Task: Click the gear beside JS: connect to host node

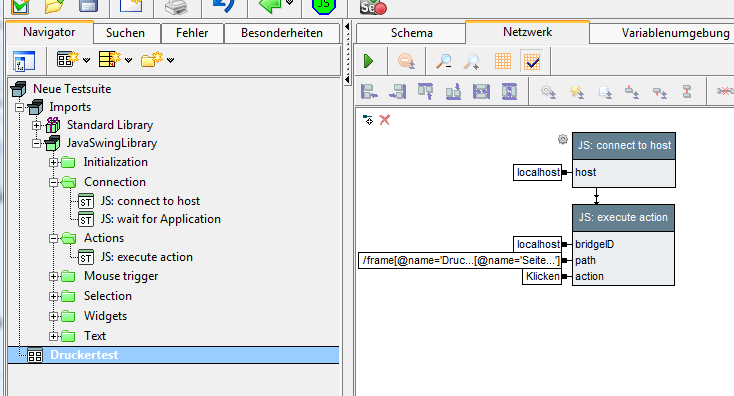Action: point(563,139)
